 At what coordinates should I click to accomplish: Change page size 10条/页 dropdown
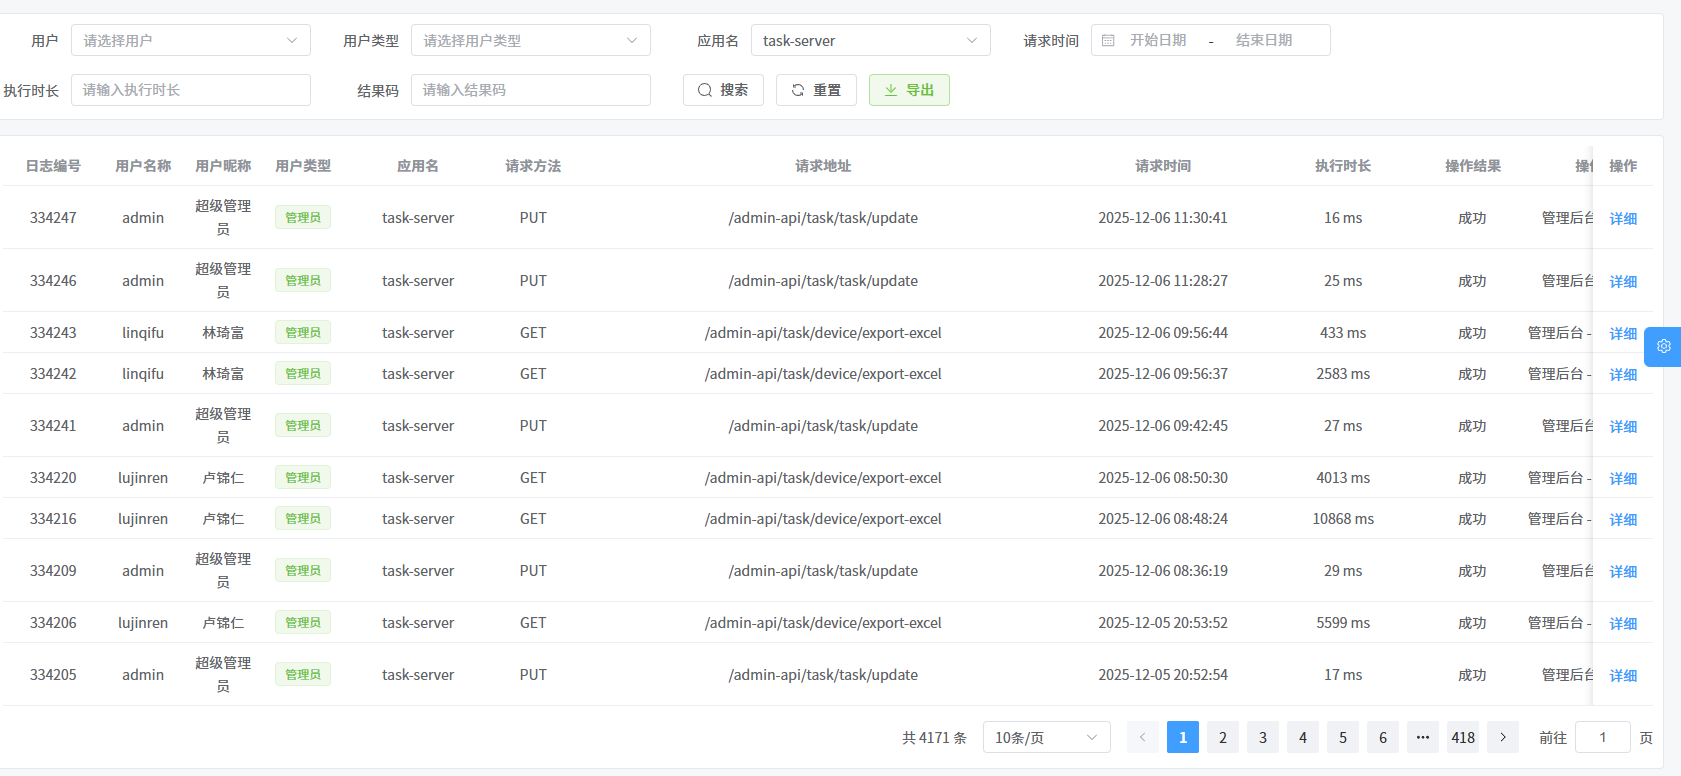pos(1046,737)
